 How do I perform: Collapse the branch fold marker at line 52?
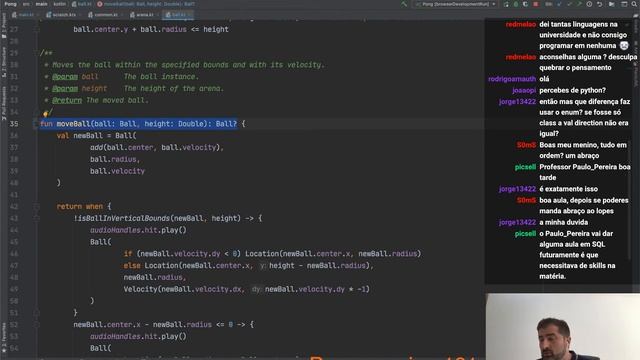(36, 324)
